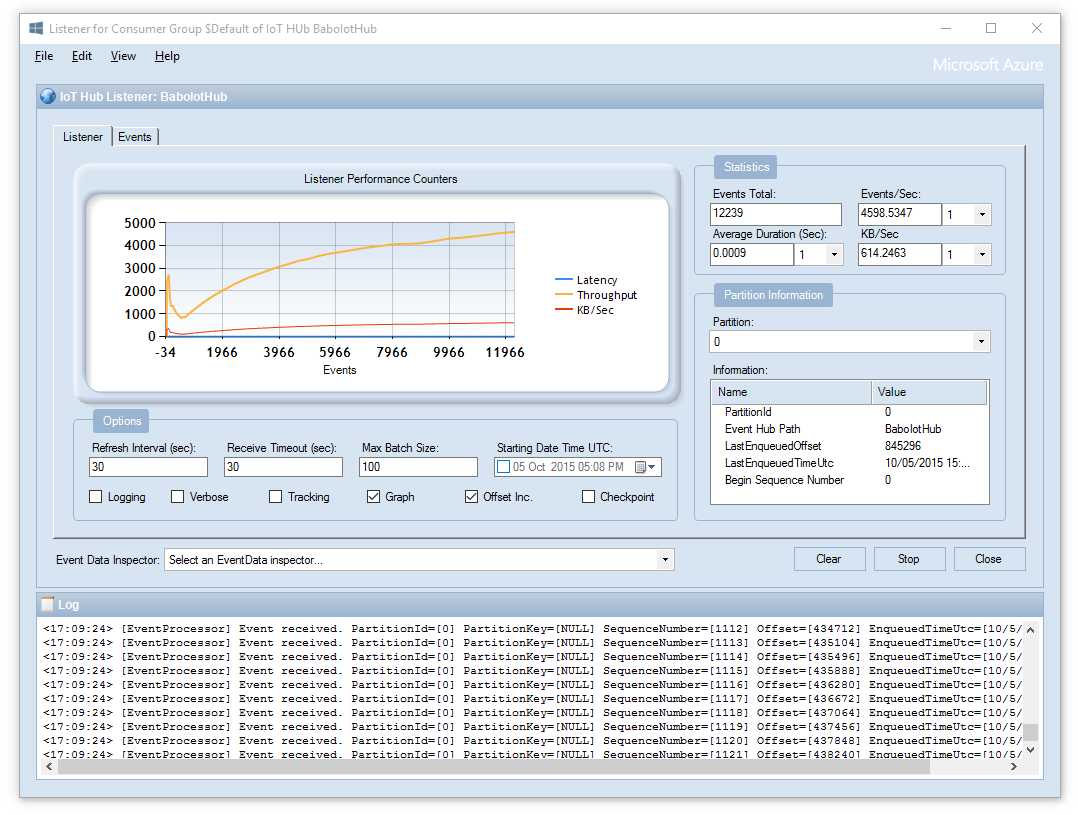The height and width of the screenshot is (815, 1078).
Task: Select the Begin Sequence Number row
Action: 850,480
